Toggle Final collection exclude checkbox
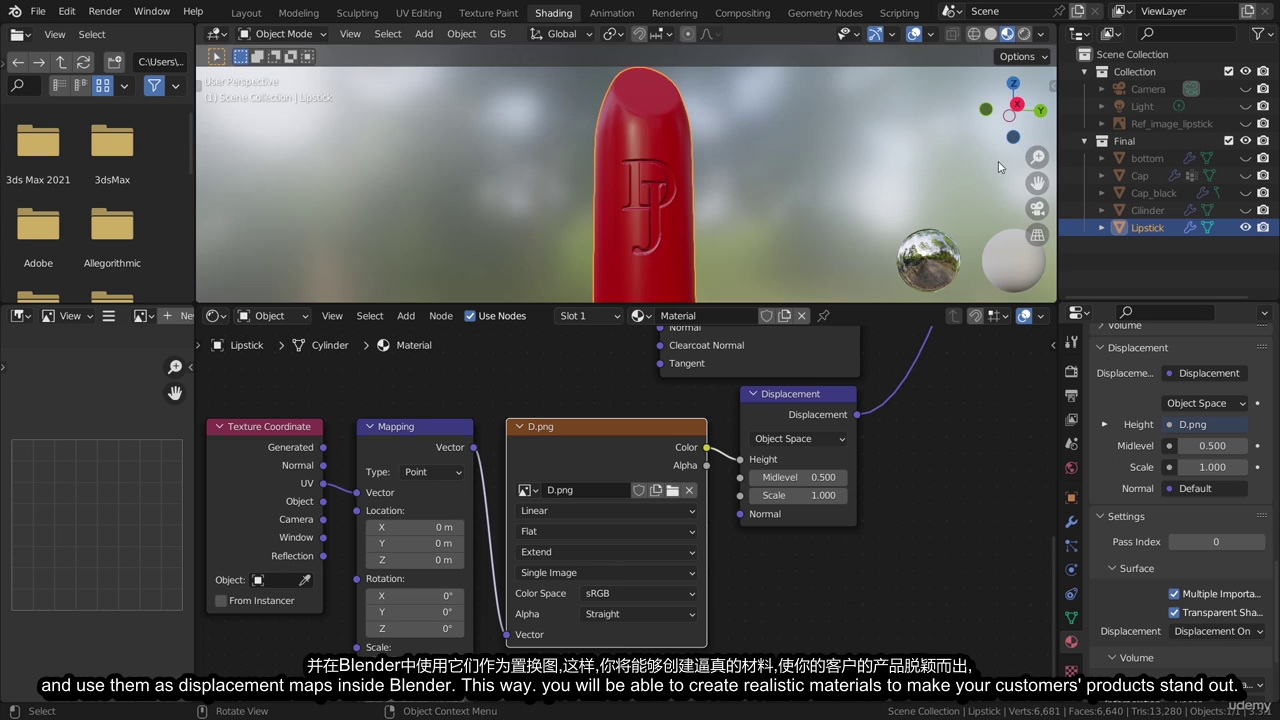1280x720 pixels. click(x=1229, y=141)
